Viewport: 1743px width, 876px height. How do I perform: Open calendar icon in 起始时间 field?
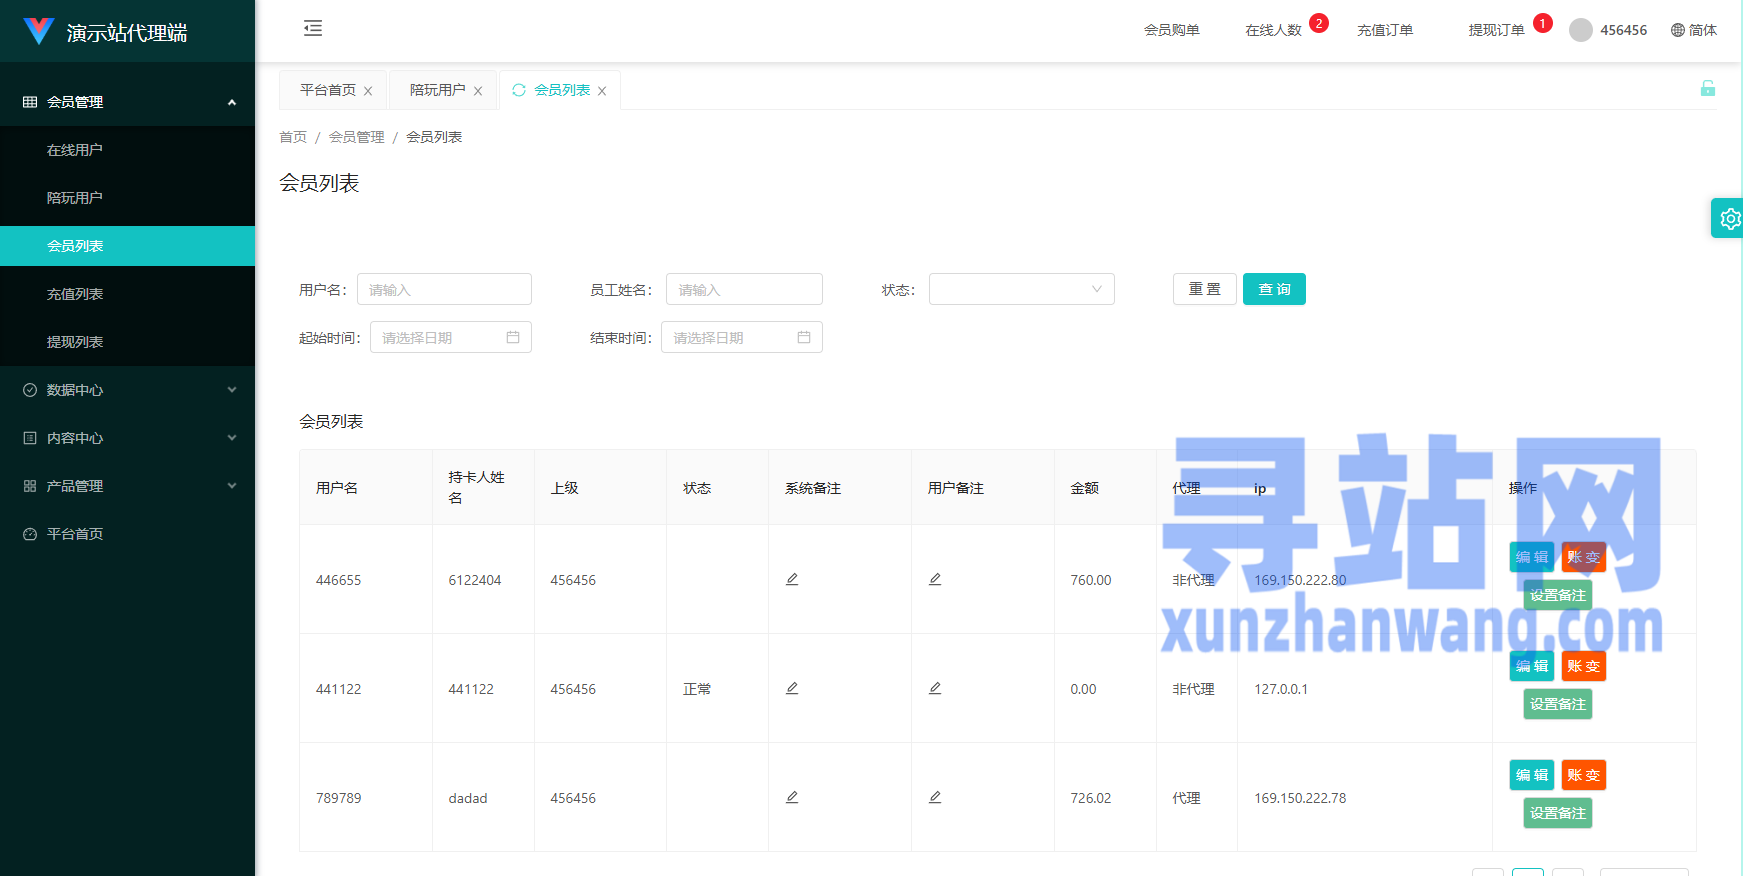pos(513,337)
